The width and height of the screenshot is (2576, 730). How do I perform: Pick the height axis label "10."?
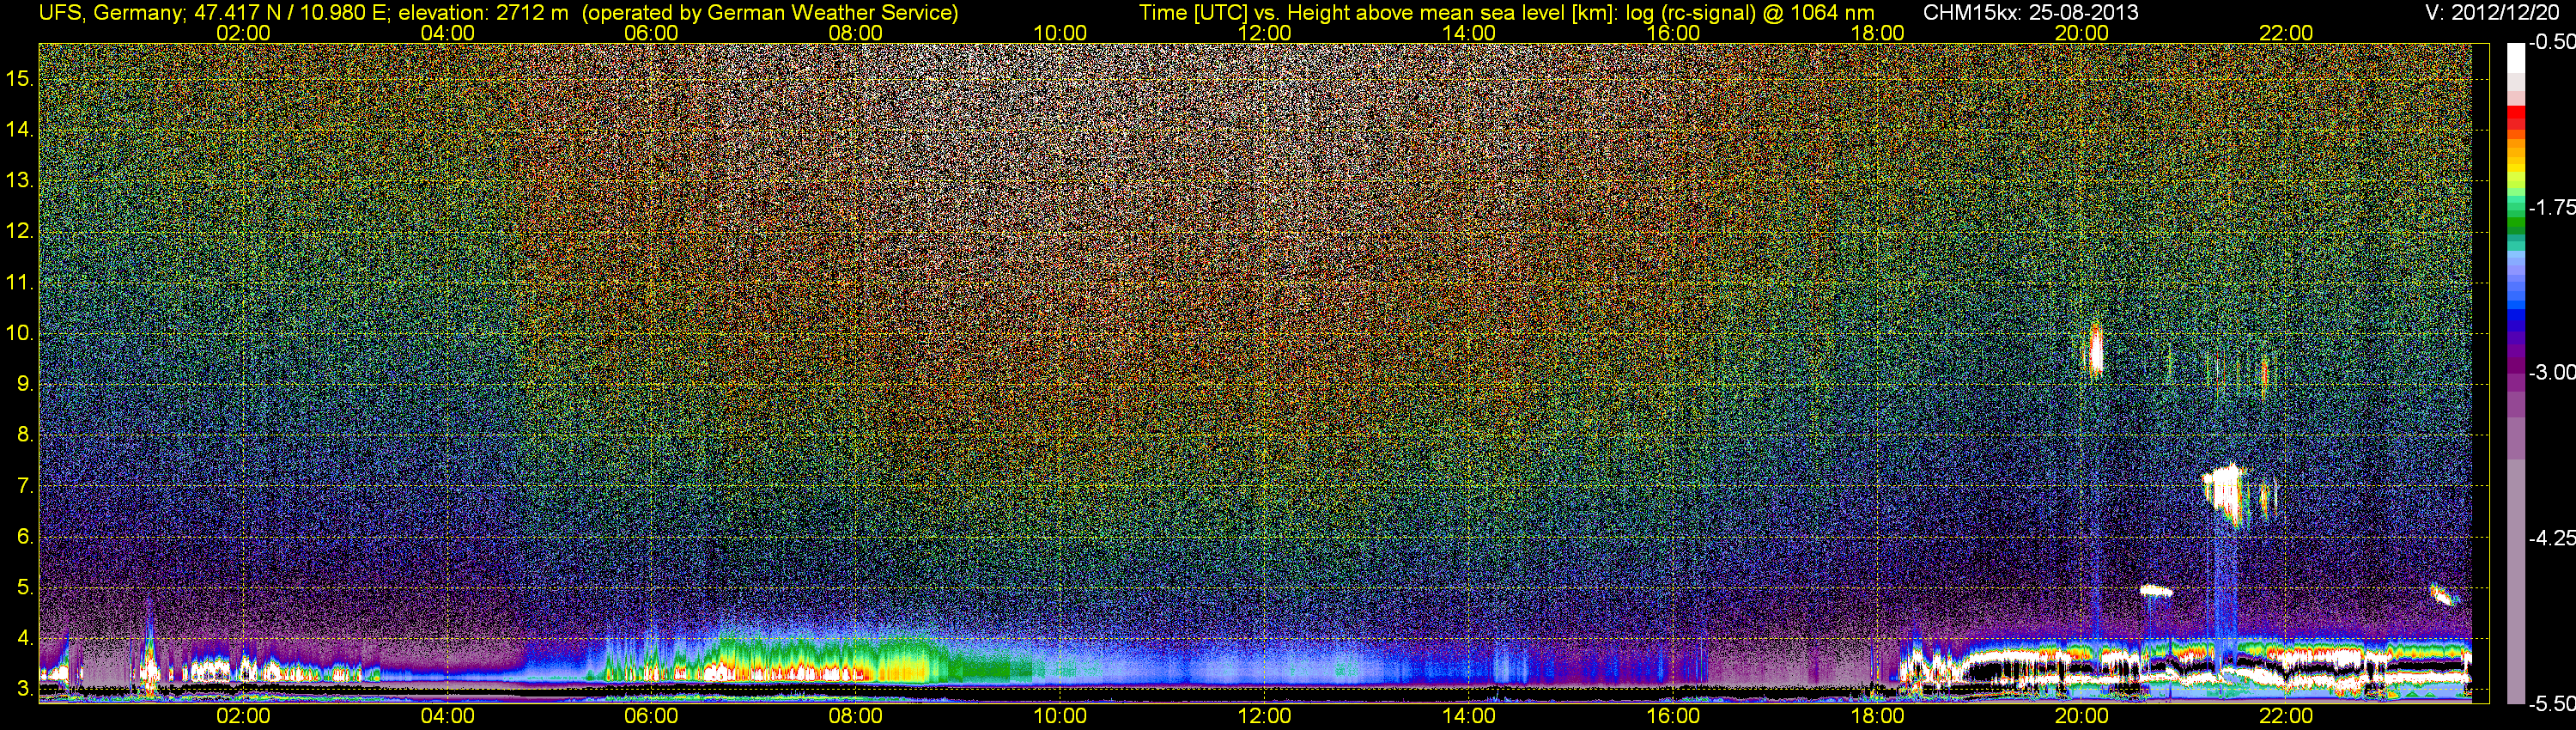pyautogui.click(x=19, y=333)
